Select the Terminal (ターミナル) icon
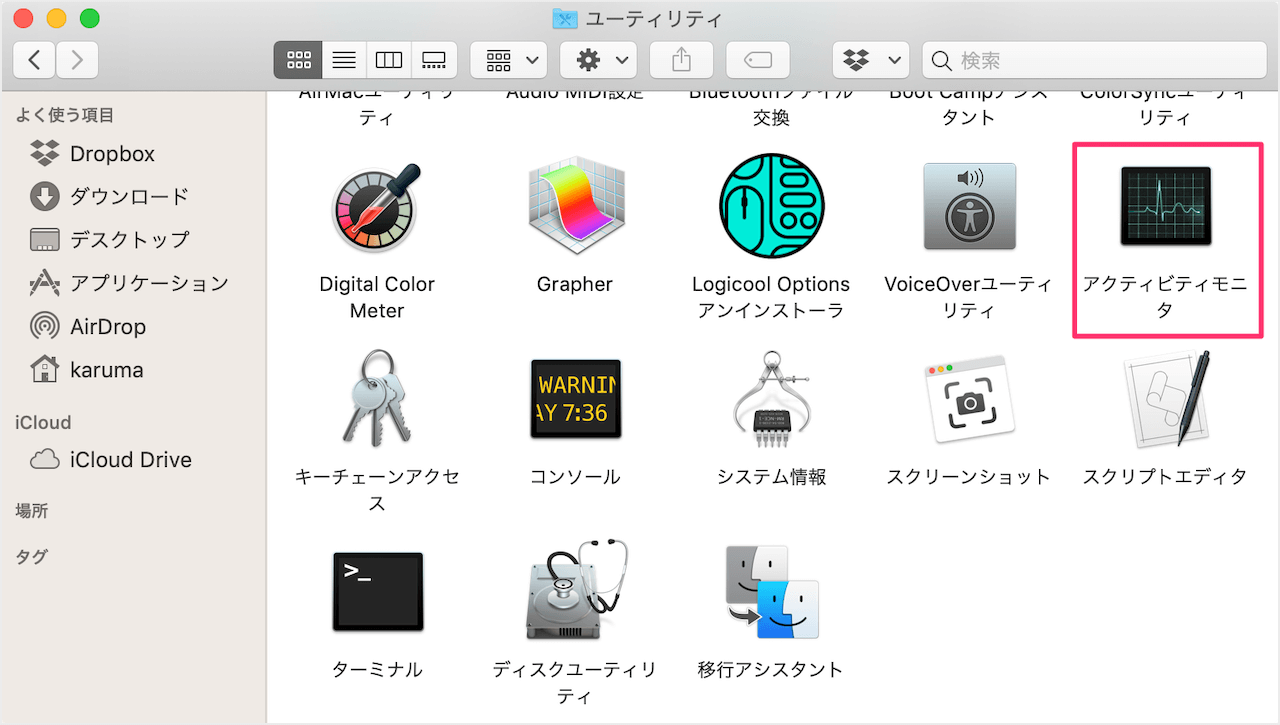This screenshot has height=725, width=1280. (377, 591)
